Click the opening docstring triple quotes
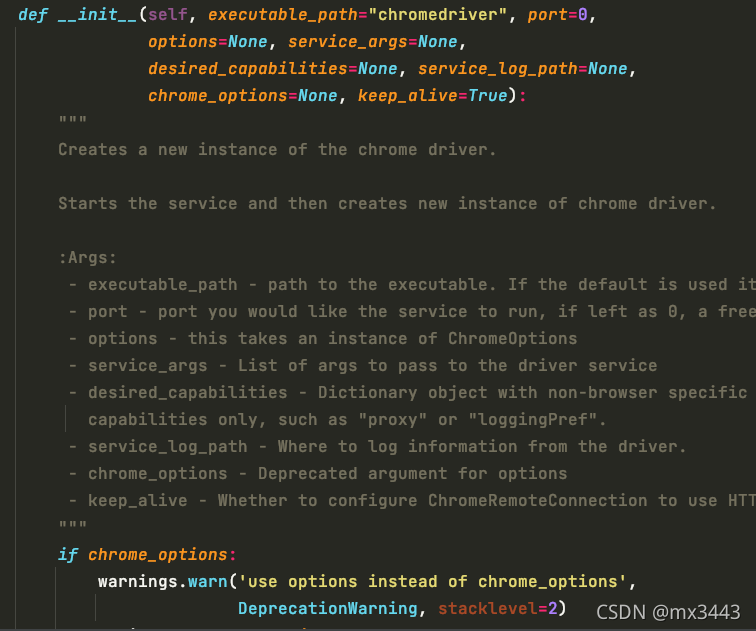The image size is (756, 631). (x=73, y=120)
